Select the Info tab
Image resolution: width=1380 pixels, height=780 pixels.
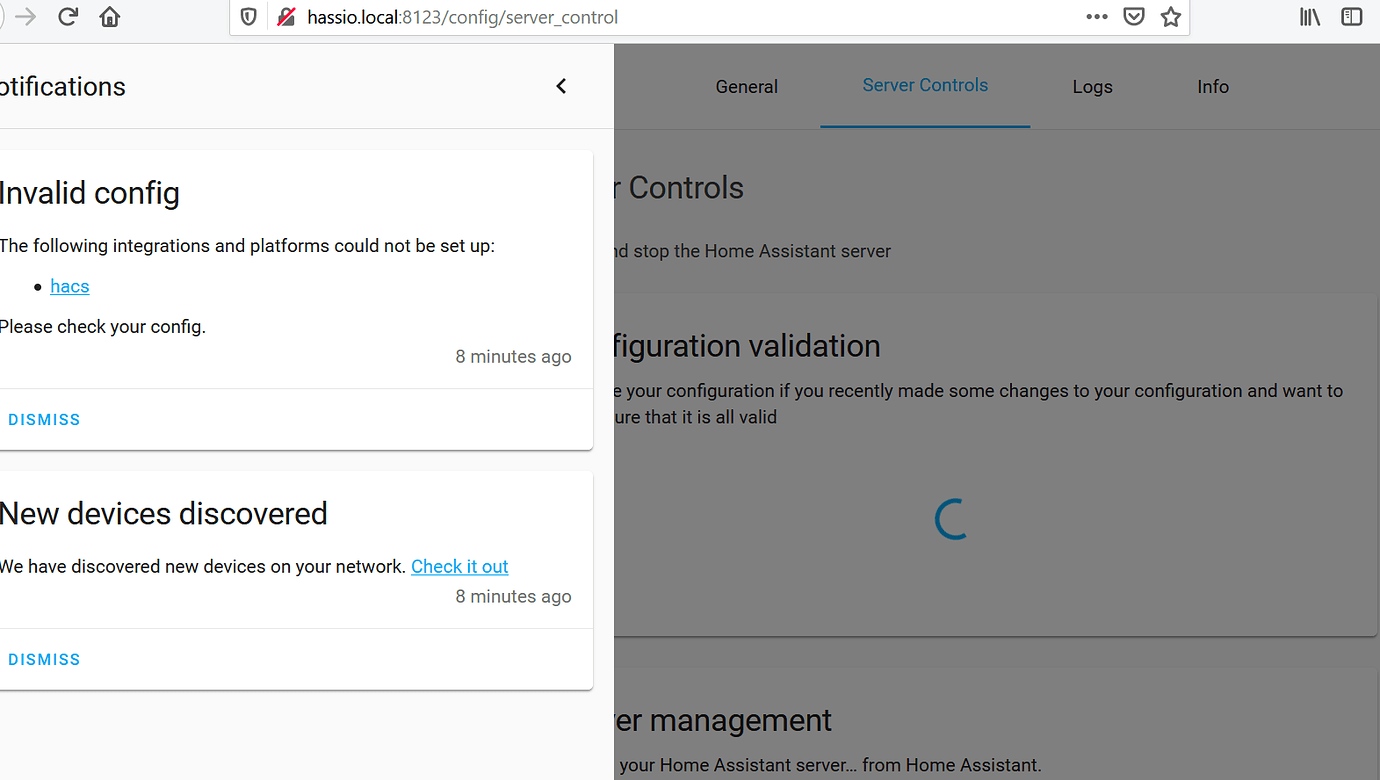1213,86
